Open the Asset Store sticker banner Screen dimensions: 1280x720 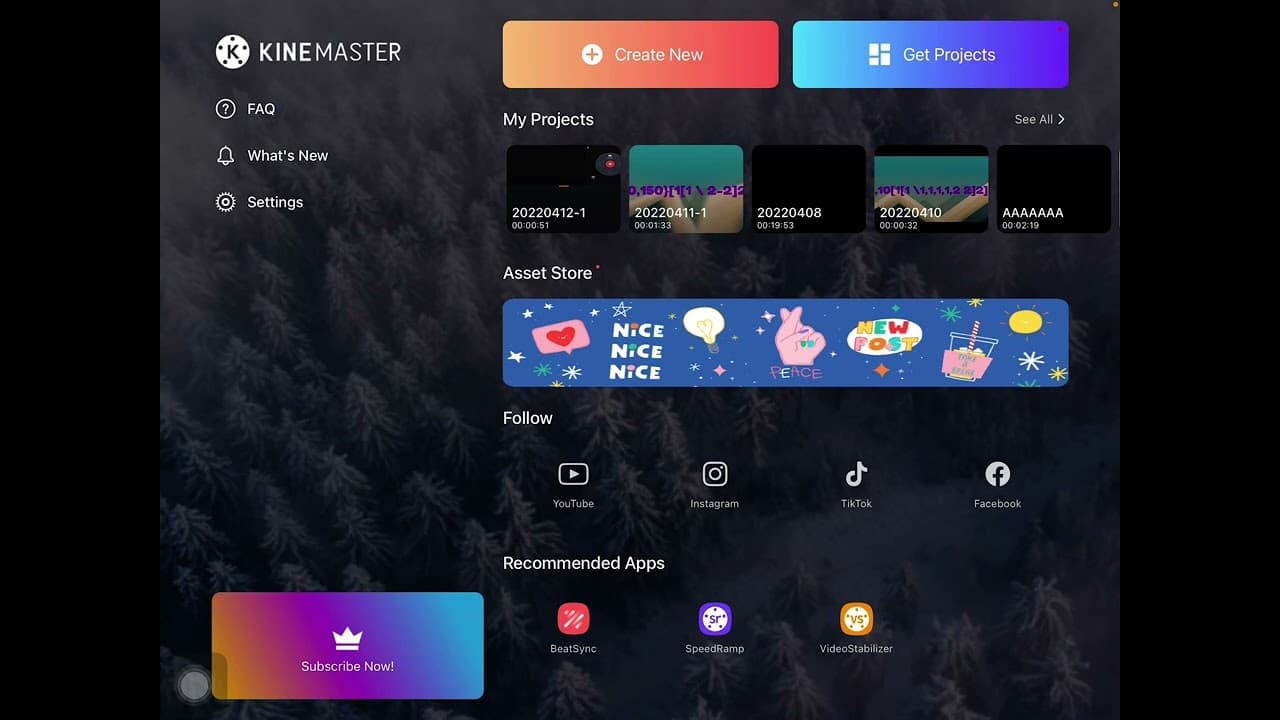[x=786, y=343]
